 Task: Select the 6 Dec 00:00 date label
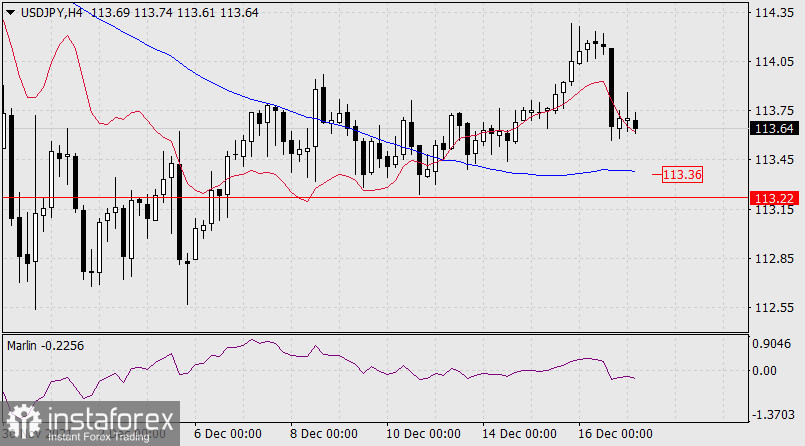click(226, 434)
